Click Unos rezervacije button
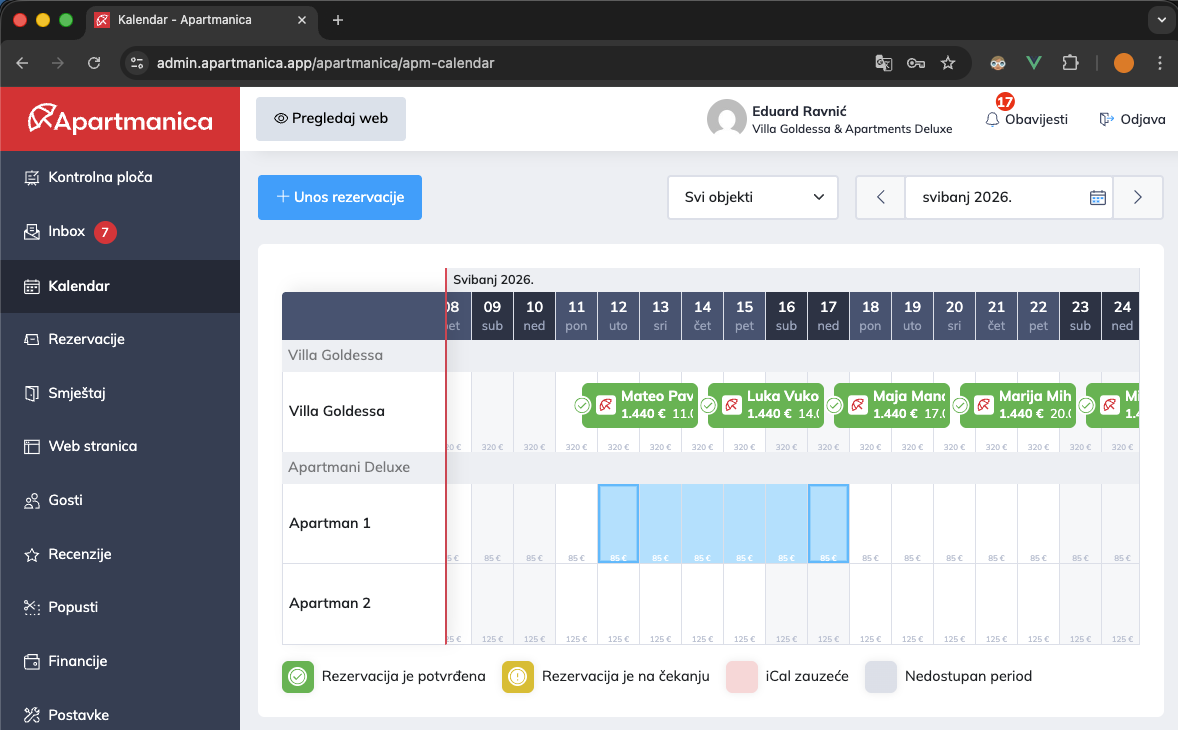 (x=340, y=198)
